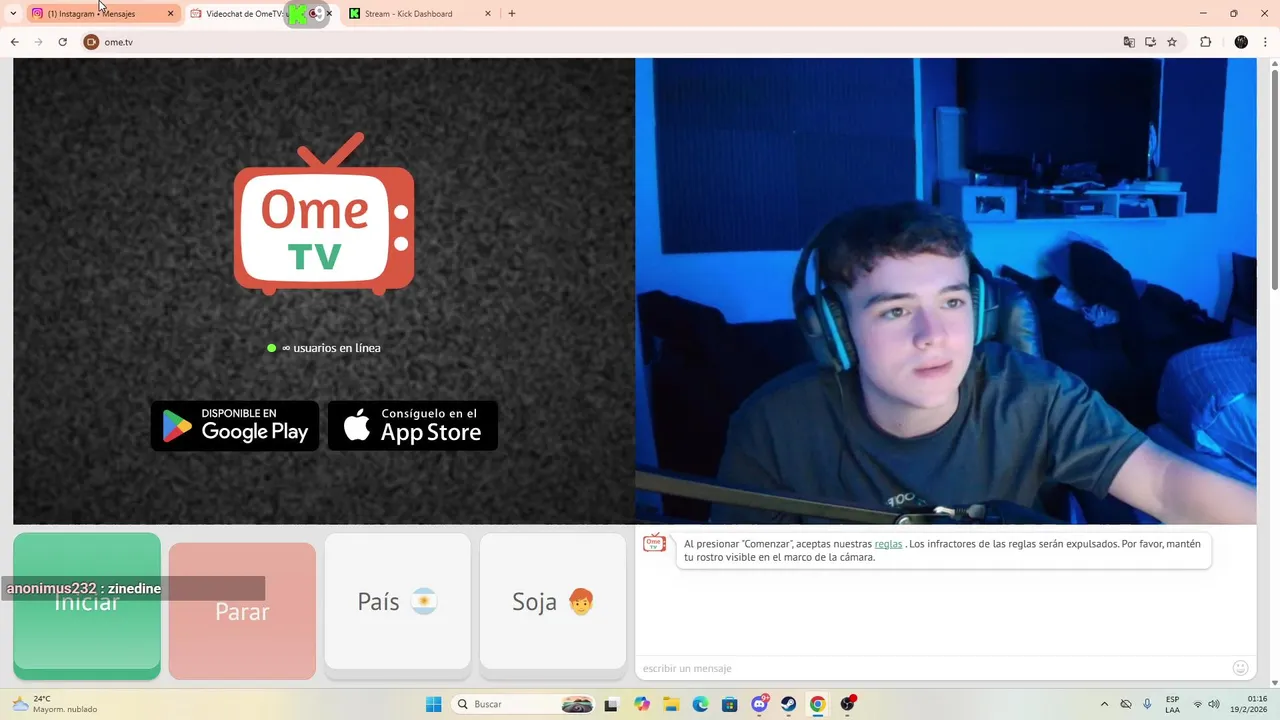Open the emoji picker smiley icon
1280x720 pixels.
click(x=1241, y=668)
